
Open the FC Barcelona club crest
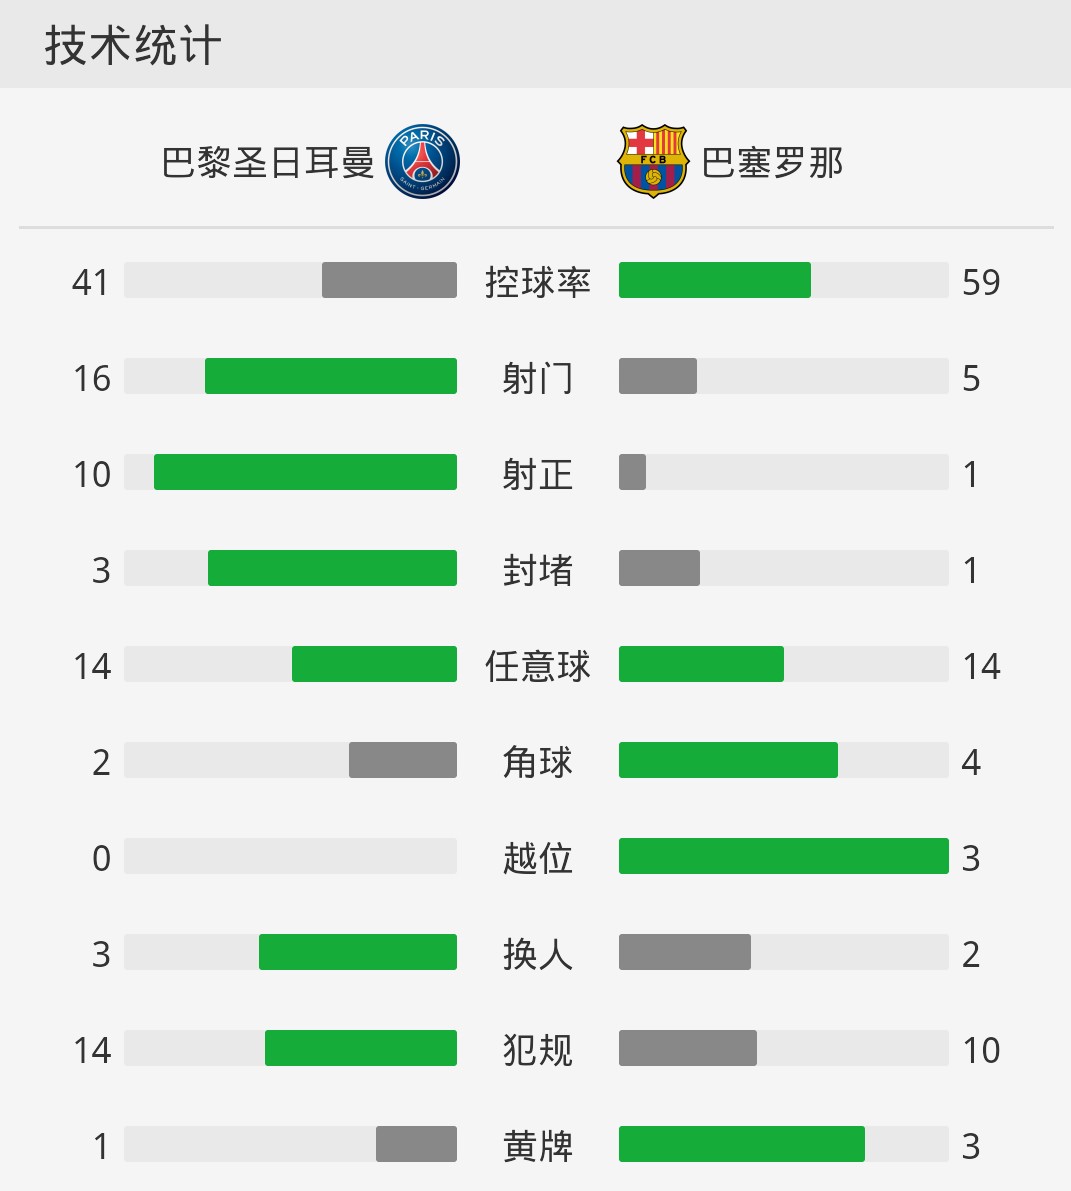click(x=653, y=162)
